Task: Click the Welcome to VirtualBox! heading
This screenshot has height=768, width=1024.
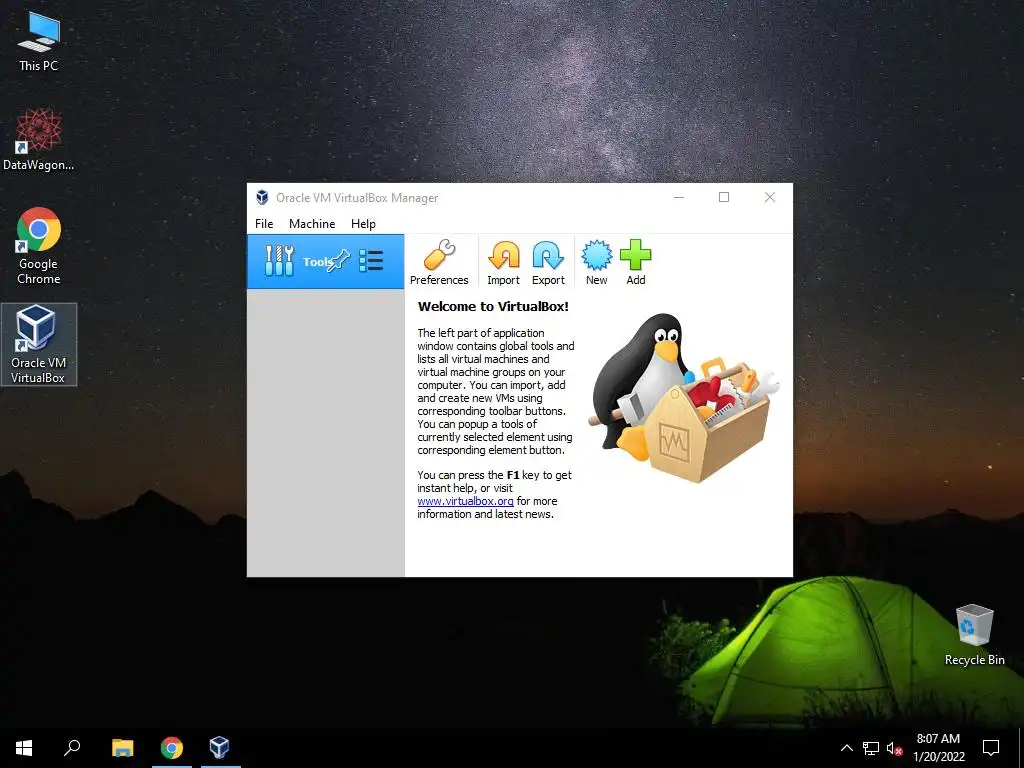Action: 493,306
